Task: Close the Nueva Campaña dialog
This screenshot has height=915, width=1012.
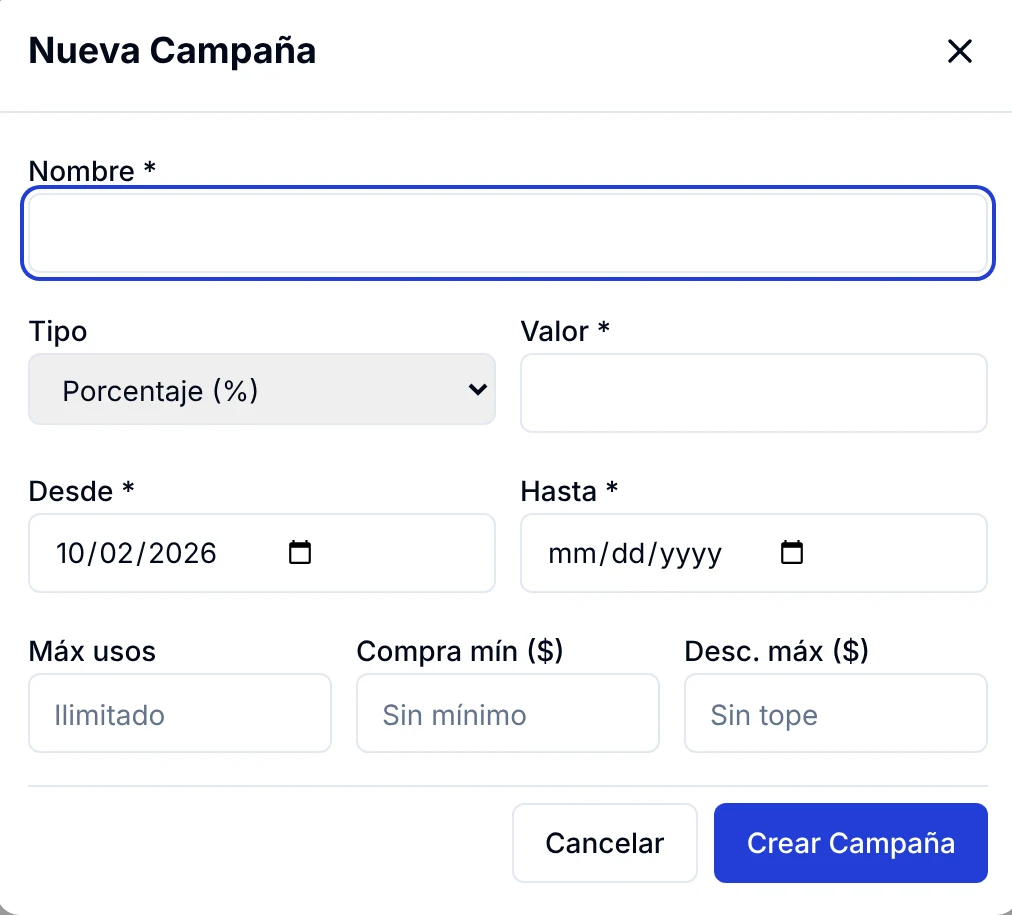Action: pos(959,51)
